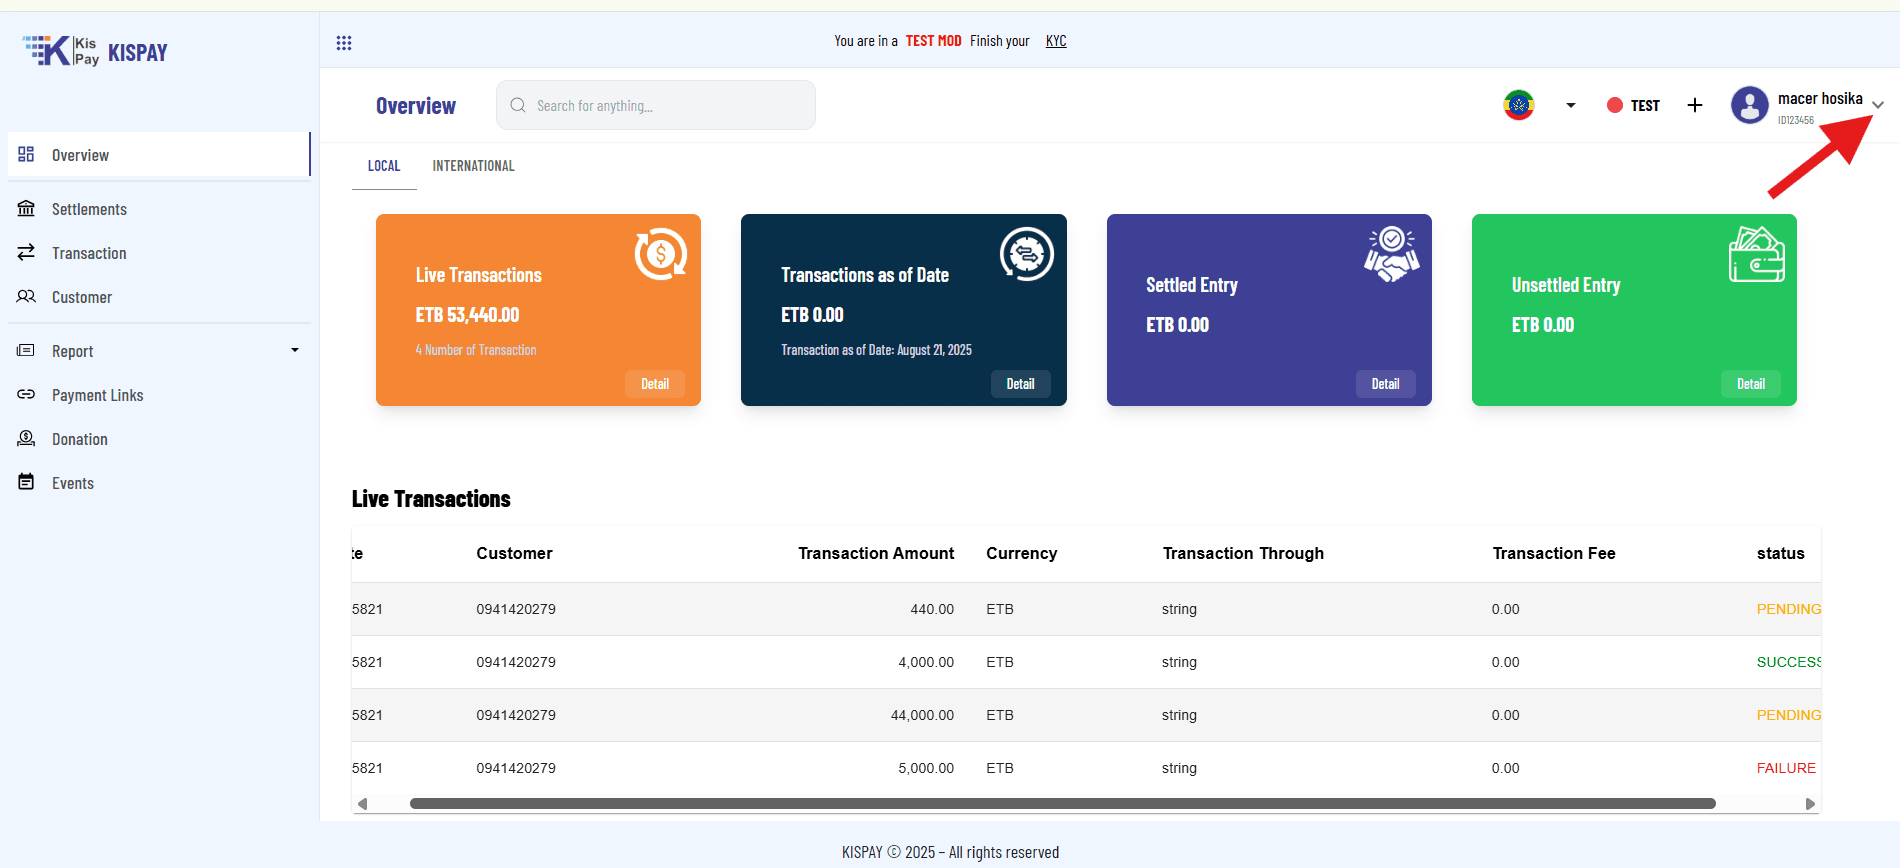1900x868 pixels.
Task: Open Customer in the sidebar
Action: [x=160, y=297]
